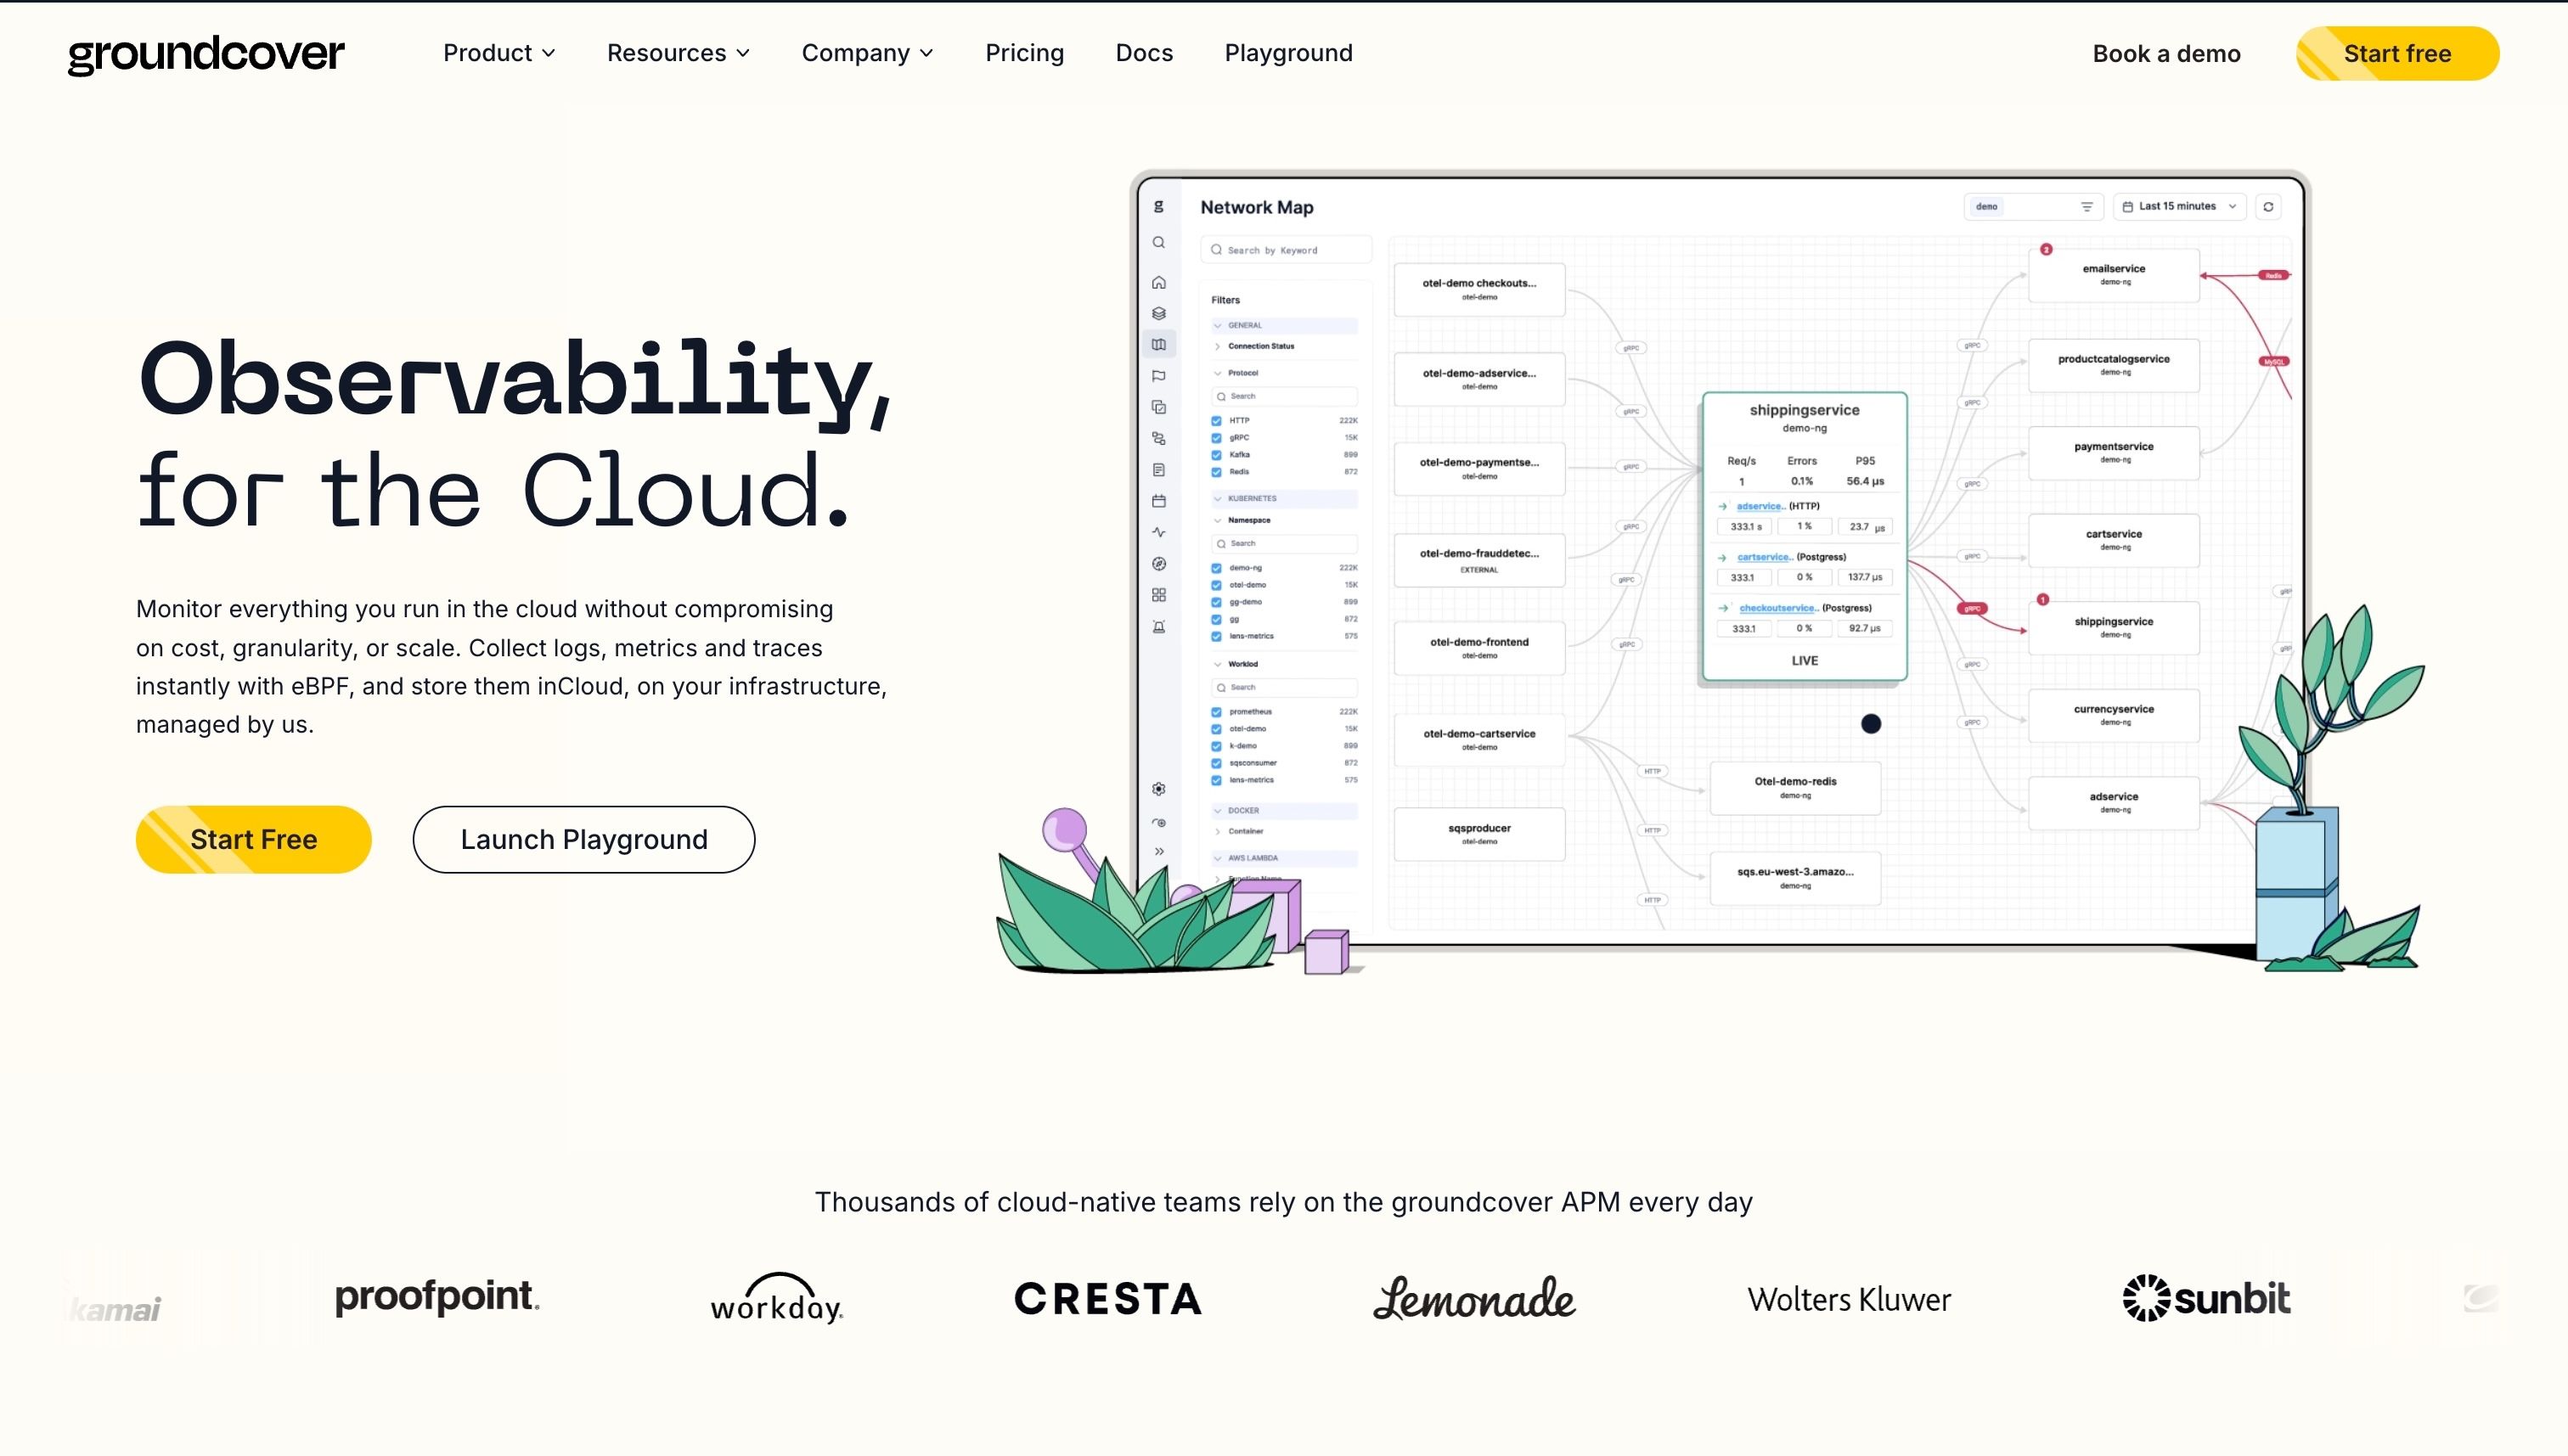Viewport: 2568px width, 1456px height.
Task: Open the Resources dropdown menu
Action: (x=678, y=53)
